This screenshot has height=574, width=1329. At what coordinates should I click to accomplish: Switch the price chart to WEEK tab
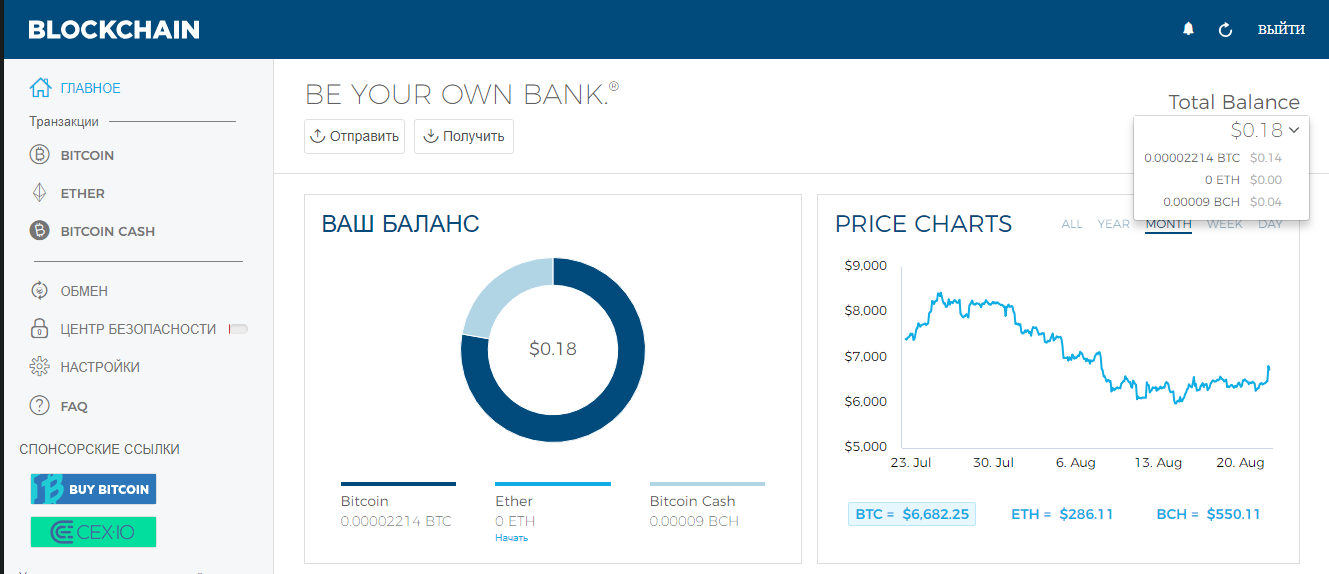pyautogui.click(x=1224, y=224)
